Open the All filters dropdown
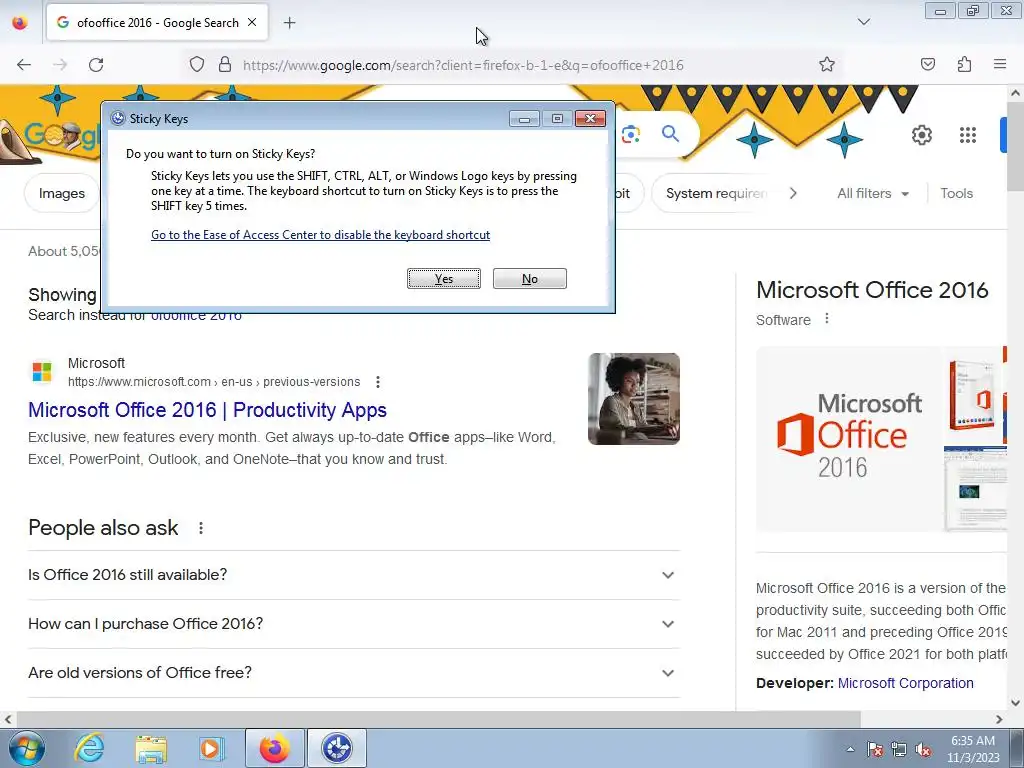Screen dimensions: 1024x768 (x=873, y=193)
